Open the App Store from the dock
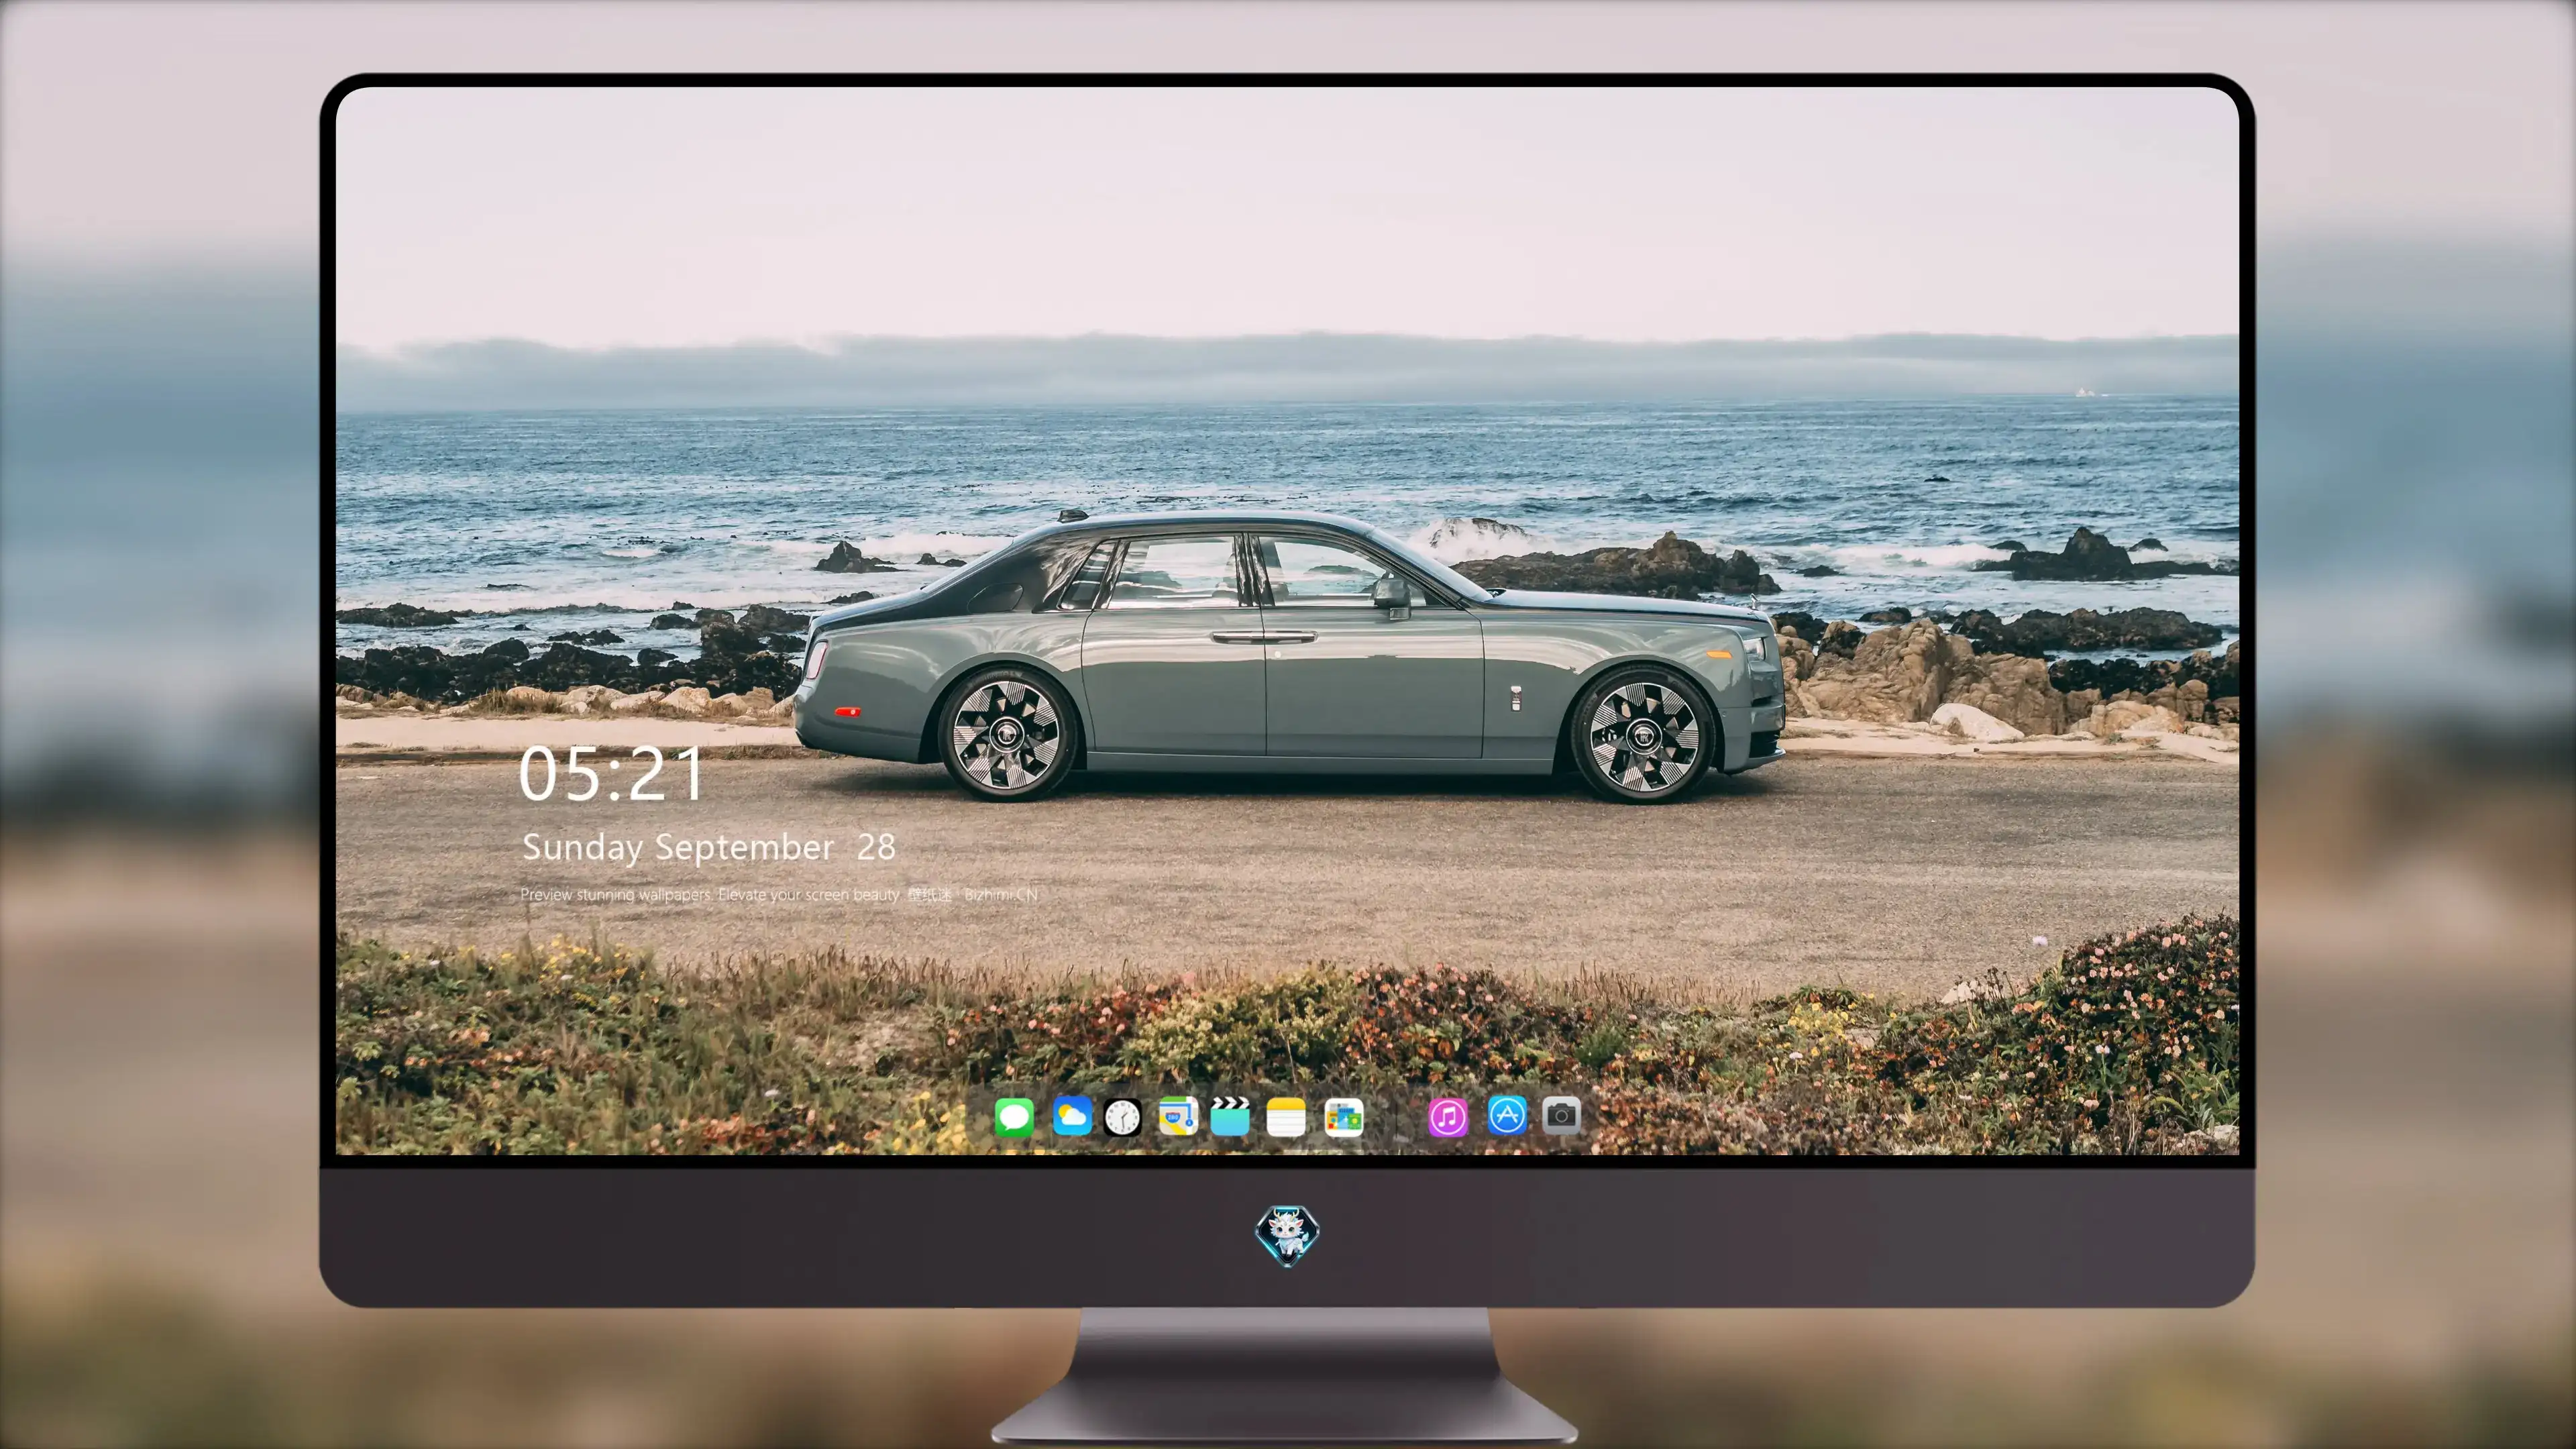2576x1449 pixels. pos(1507,1115)
